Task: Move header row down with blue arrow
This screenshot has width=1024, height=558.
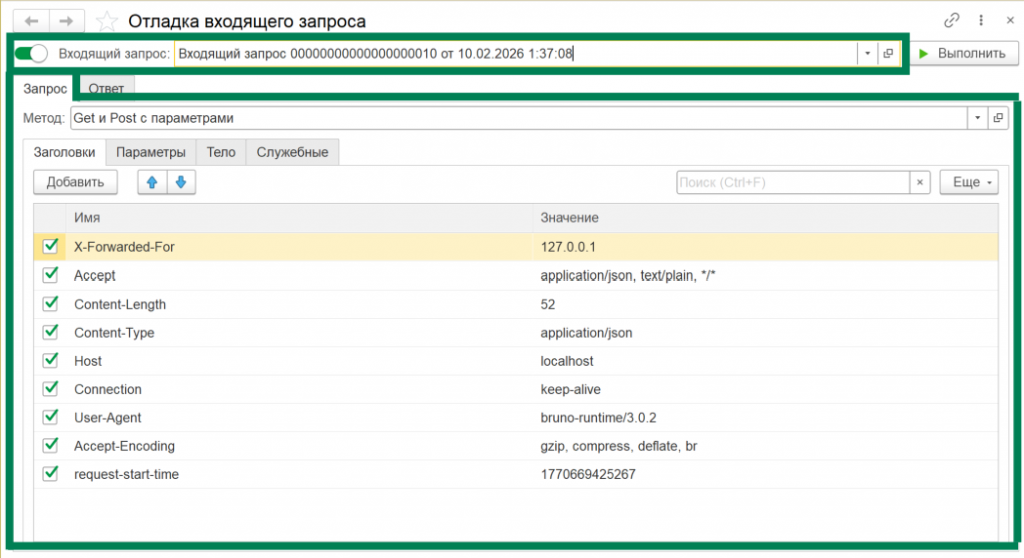Action: point(180,182)
